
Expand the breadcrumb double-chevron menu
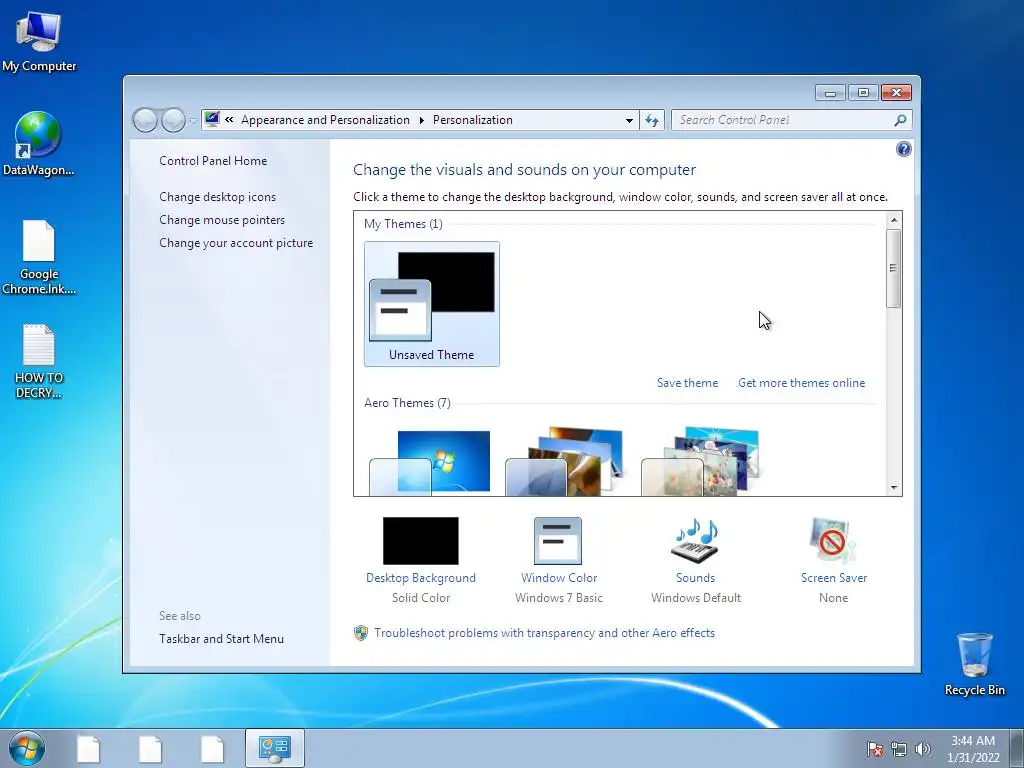tap(229, 120)
